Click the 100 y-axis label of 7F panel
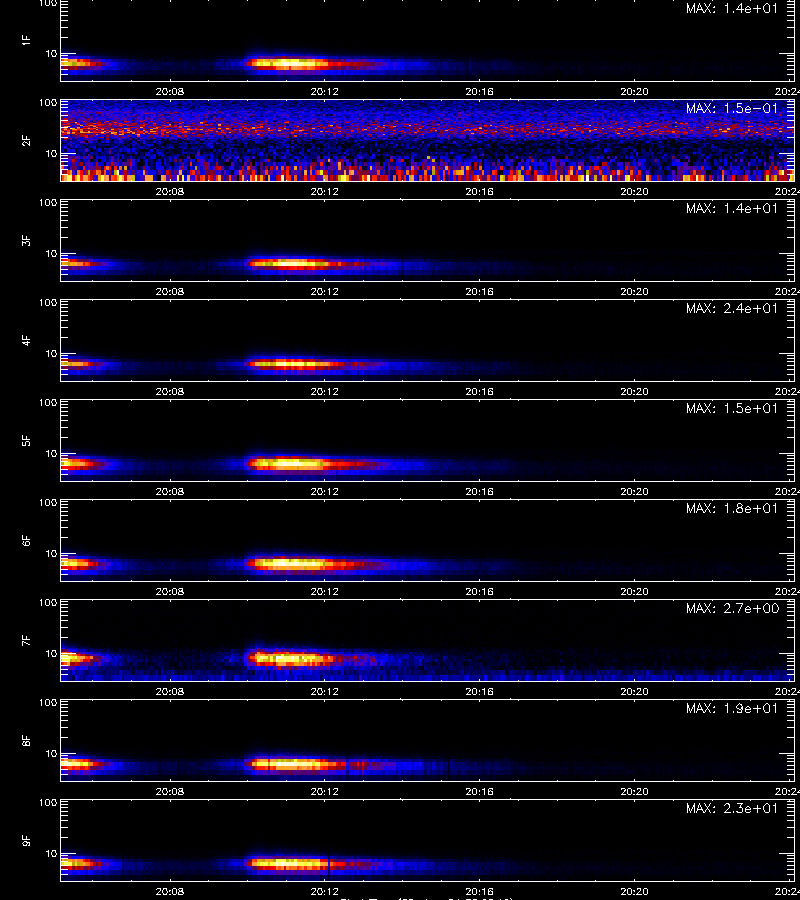 (x=48, y=603)
